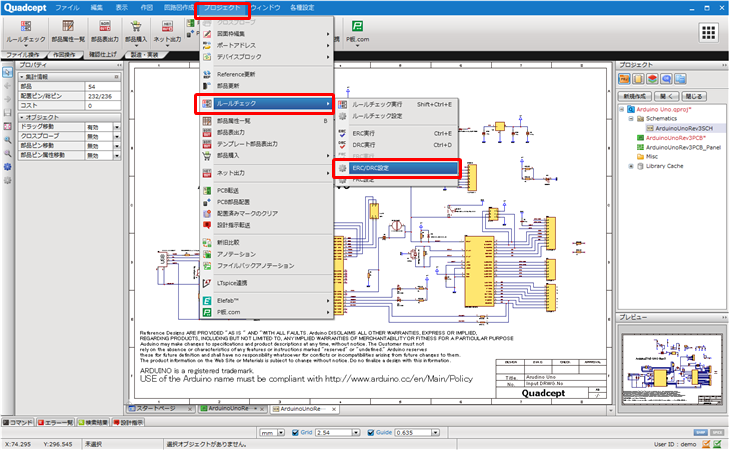This screenshot has height=450, width=729.
Task: Collapse the オブジェクト section
Action: tap(21, 117)
